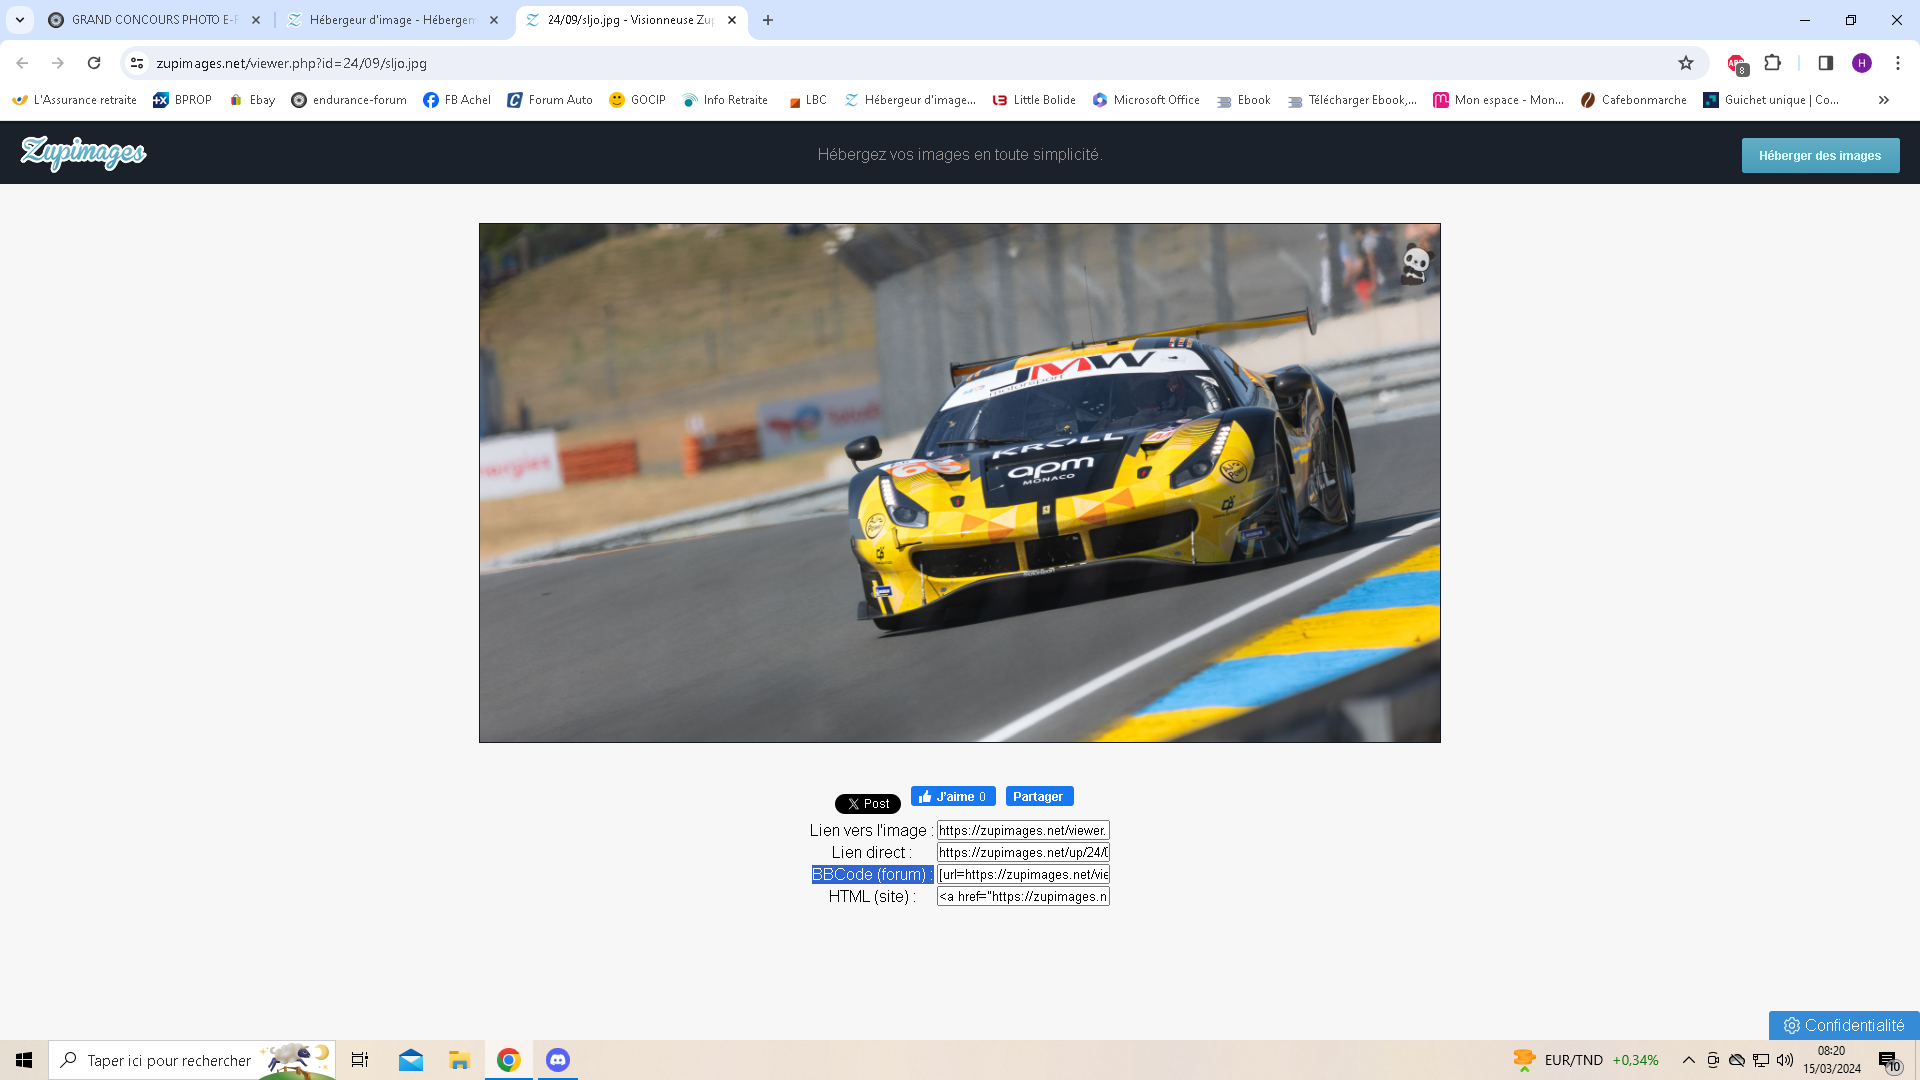Viewport: 1920px width, 1080px height.
Task: Open the tab search dropdown arrow
Action: coord(19,20)
